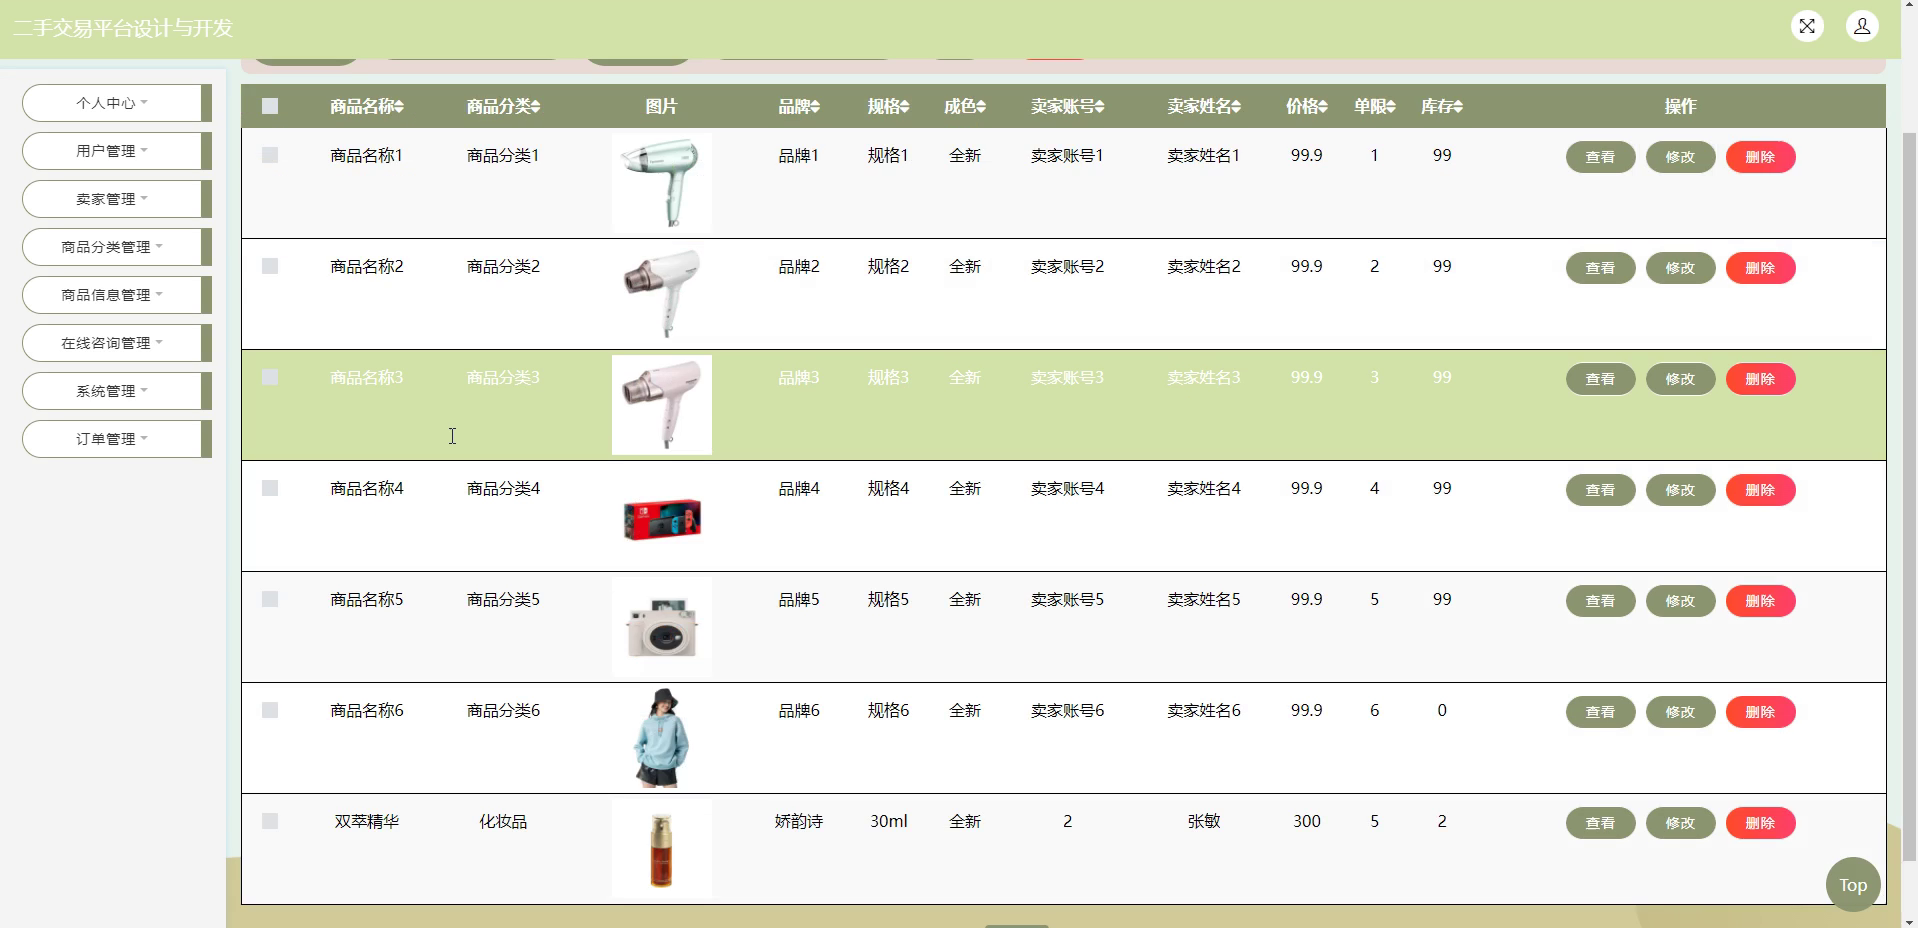Image resolution: width=1918 pixels, height=928 pixels.
Task: Open the pink hair dryer thumbnail of 商品名称3
Action: pos(662,405)
